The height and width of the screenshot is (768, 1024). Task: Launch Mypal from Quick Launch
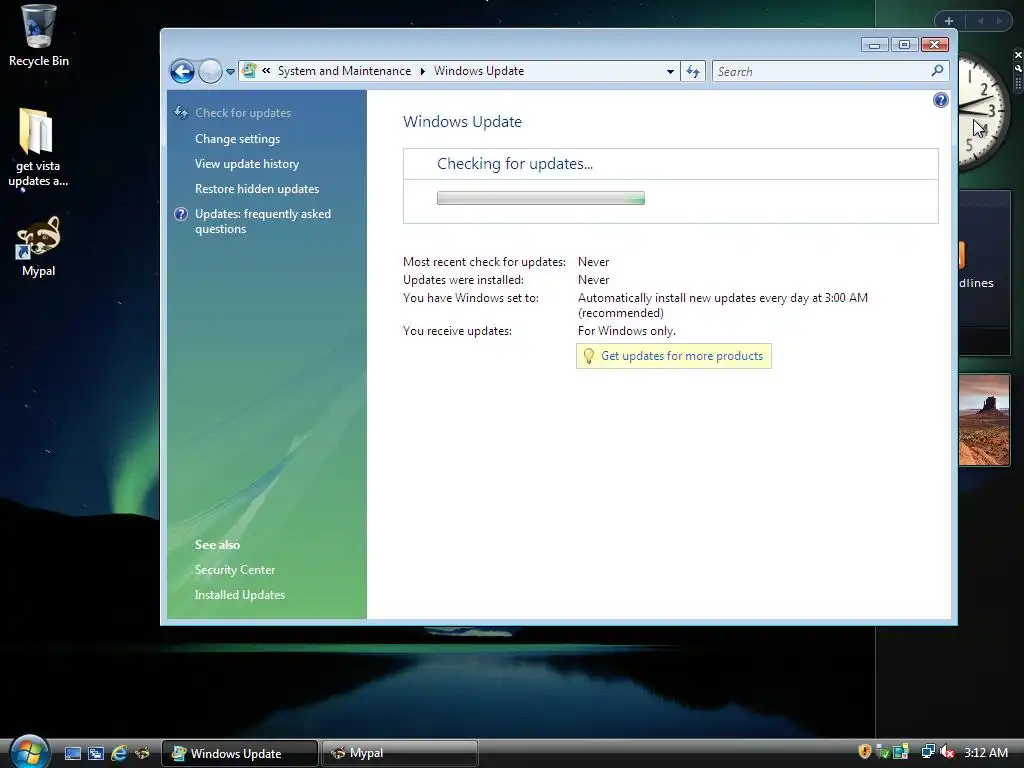tap(142, 754)
